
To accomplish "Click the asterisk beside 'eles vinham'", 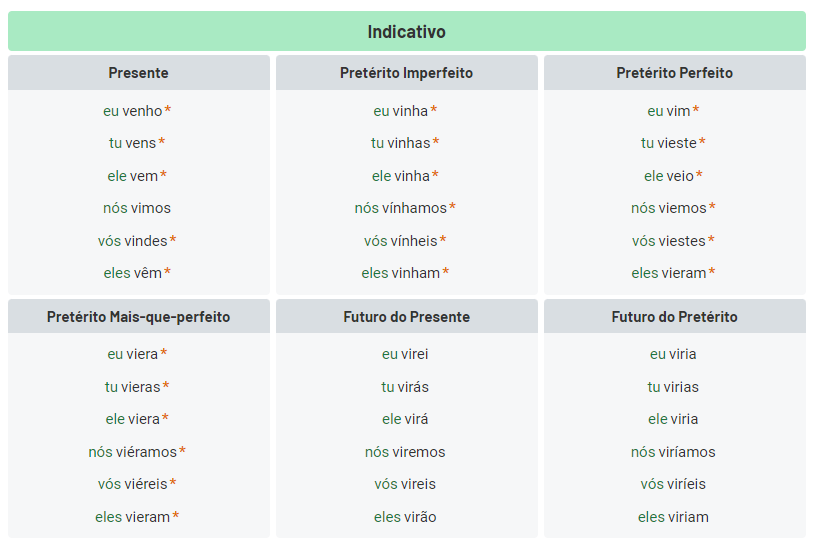I will coord(445,271).
